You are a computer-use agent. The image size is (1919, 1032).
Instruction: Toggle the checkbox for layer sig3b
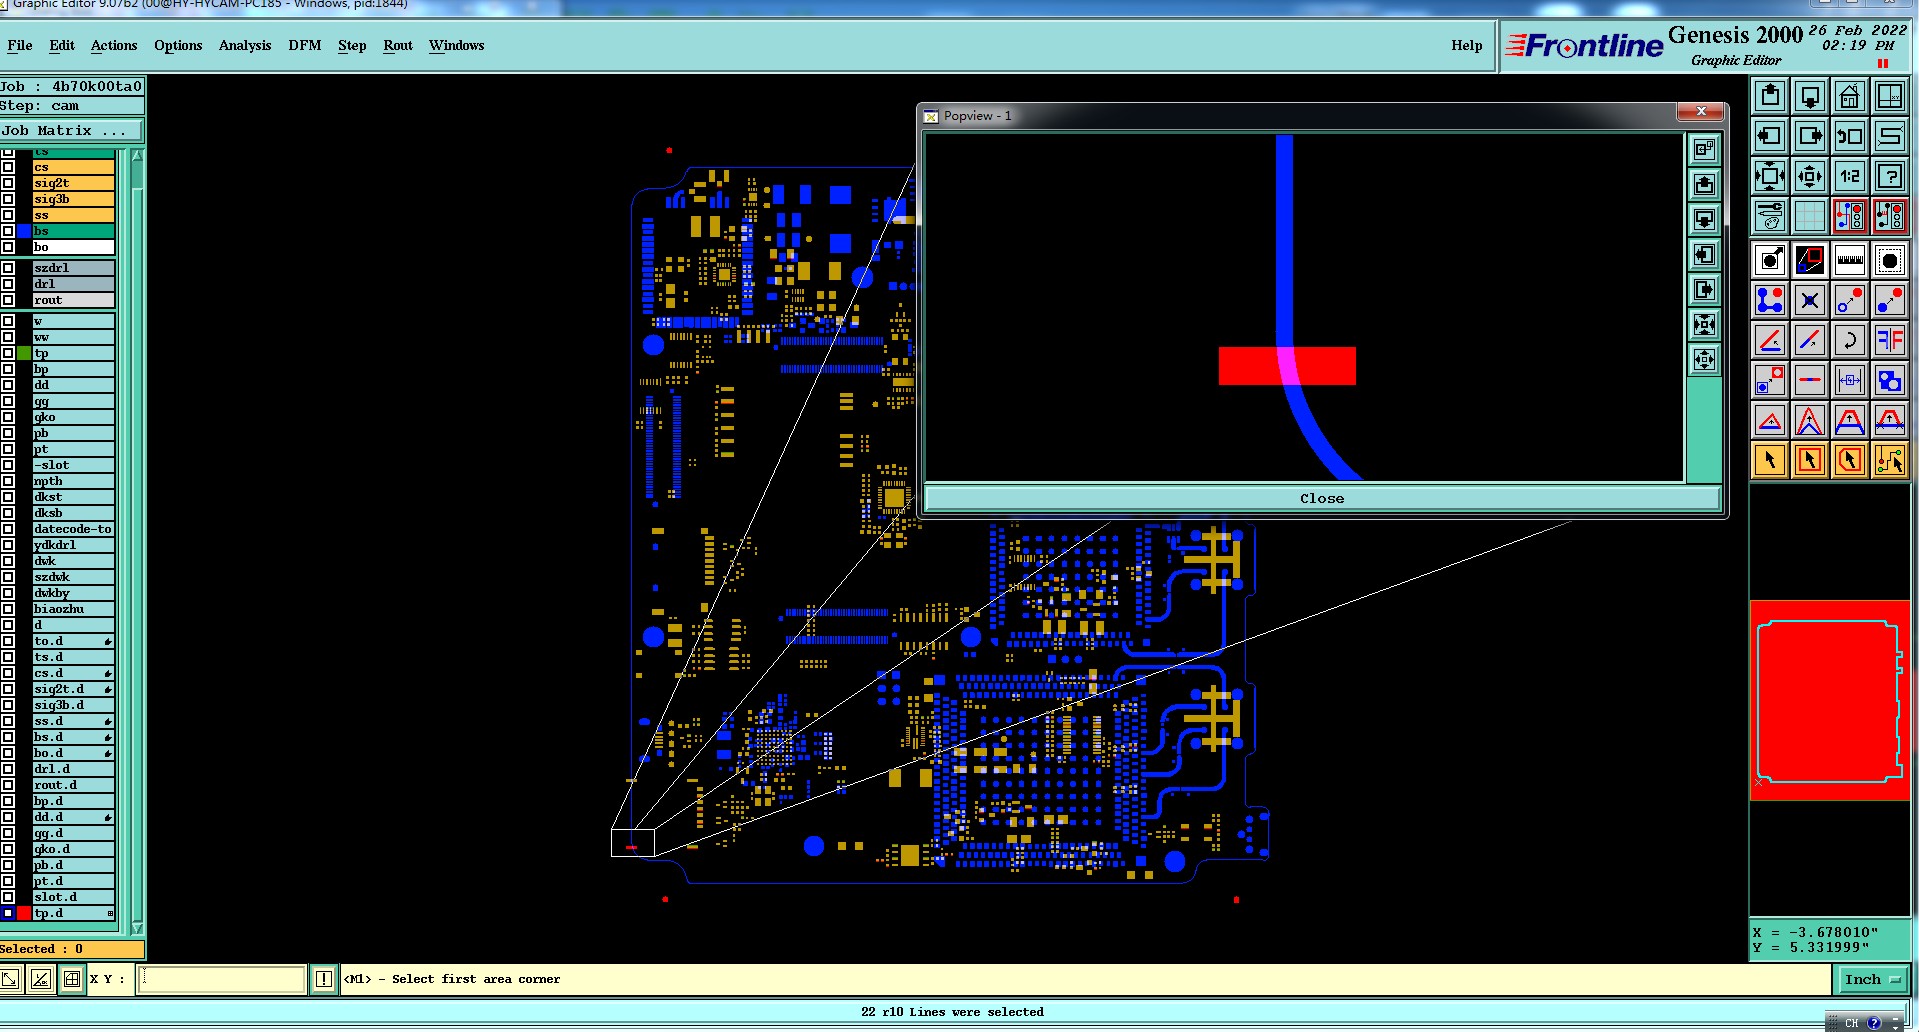pos(8,199)
